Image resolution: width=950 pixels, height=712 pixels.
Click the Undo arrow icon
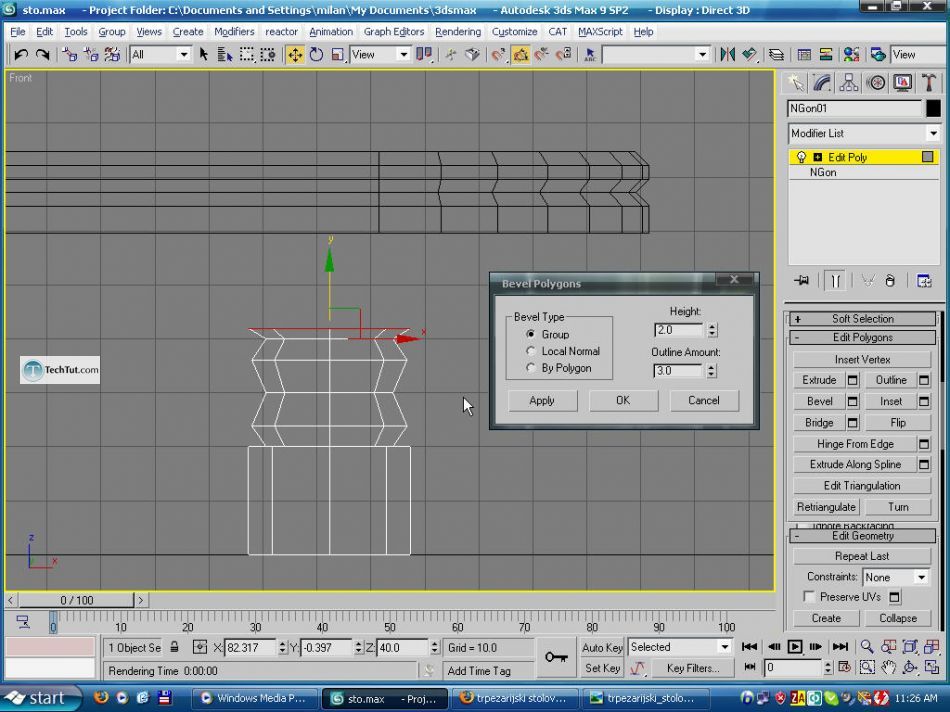21,55
